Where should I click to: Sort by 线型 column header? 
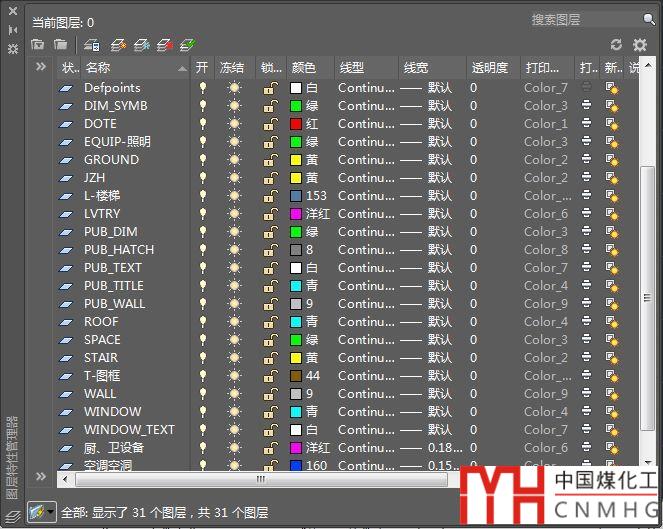click(x=367, y=68)
